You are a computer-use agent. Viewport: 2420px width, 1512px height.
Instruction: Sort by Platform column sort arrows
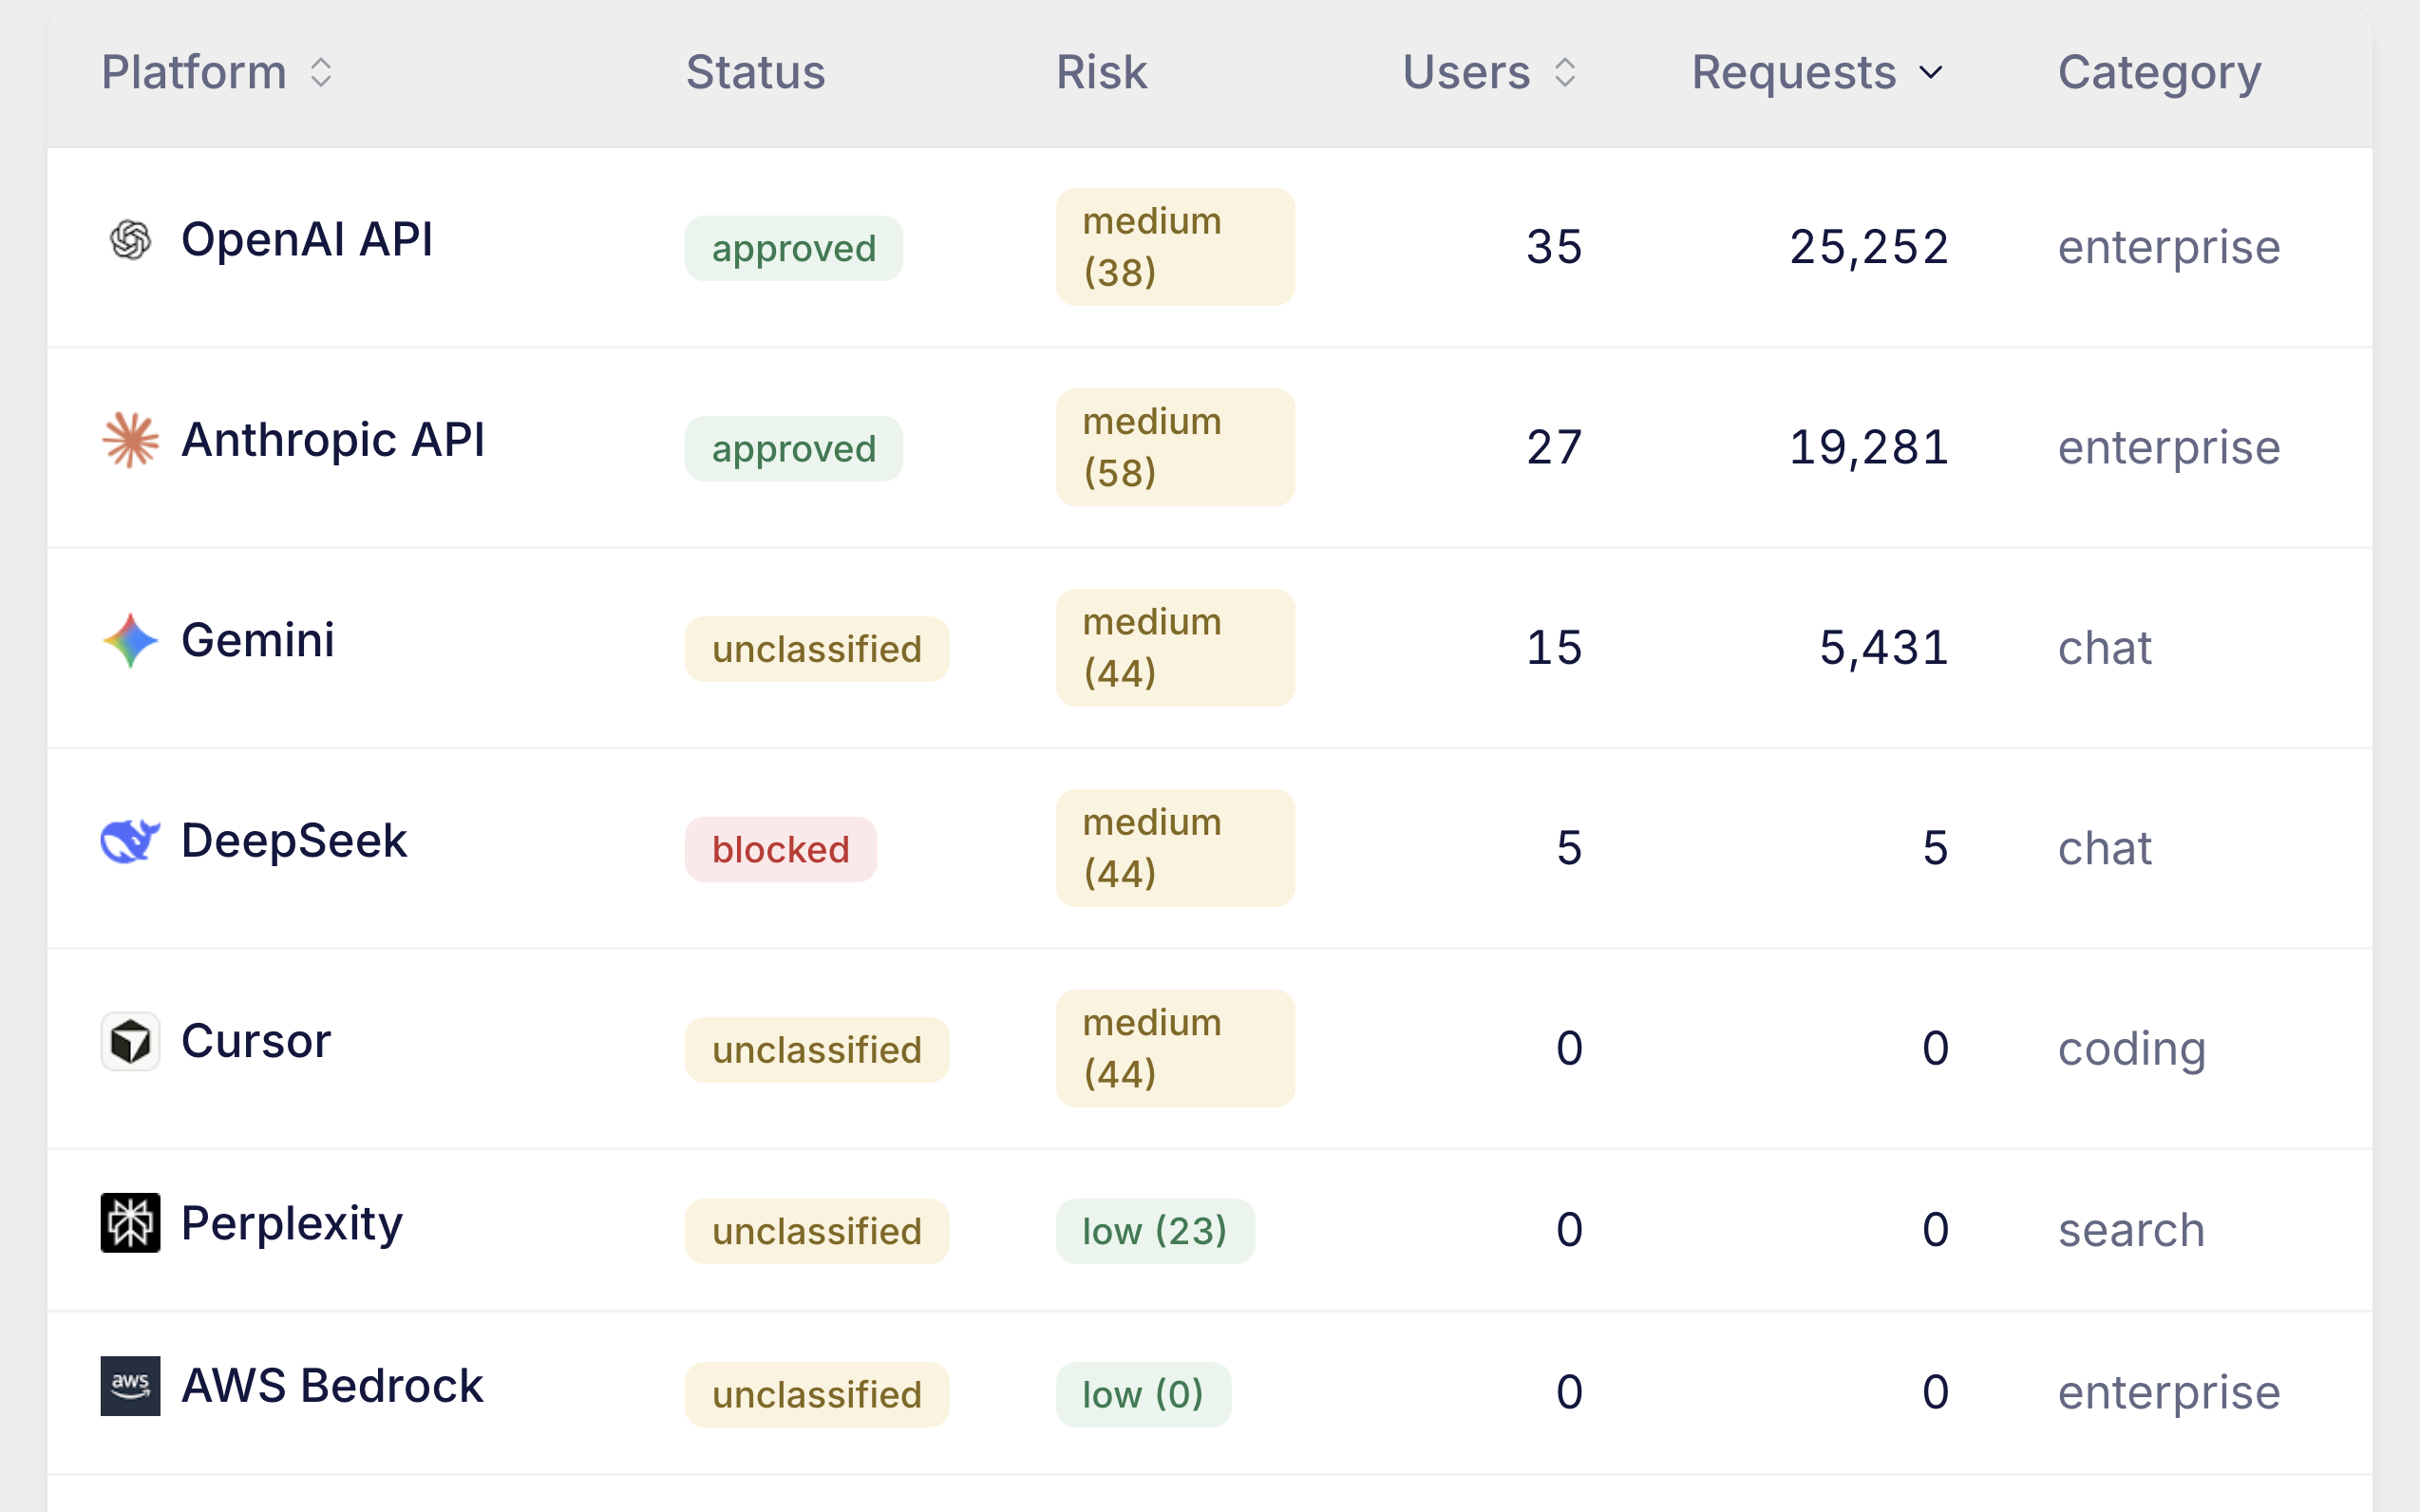[x=320, y=72]
